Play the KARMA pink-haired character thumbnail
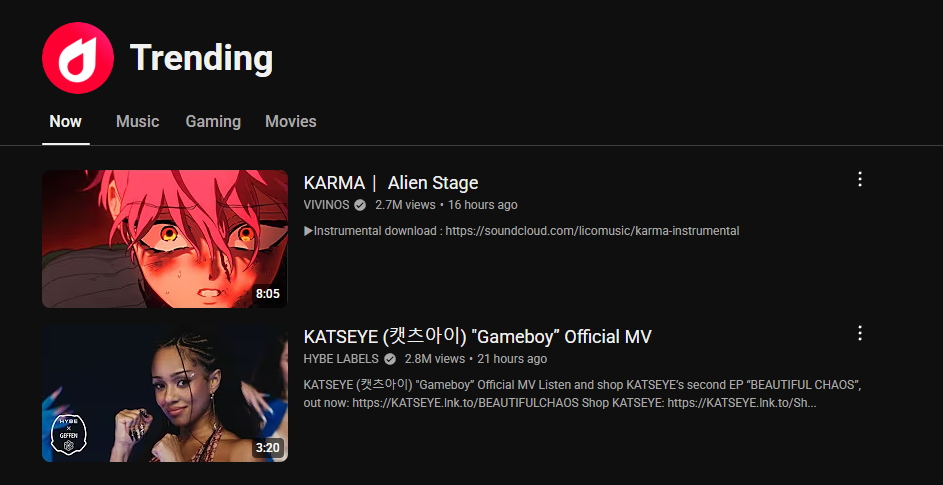This screenshot has width=943, height=485. [x=165, y=239]
